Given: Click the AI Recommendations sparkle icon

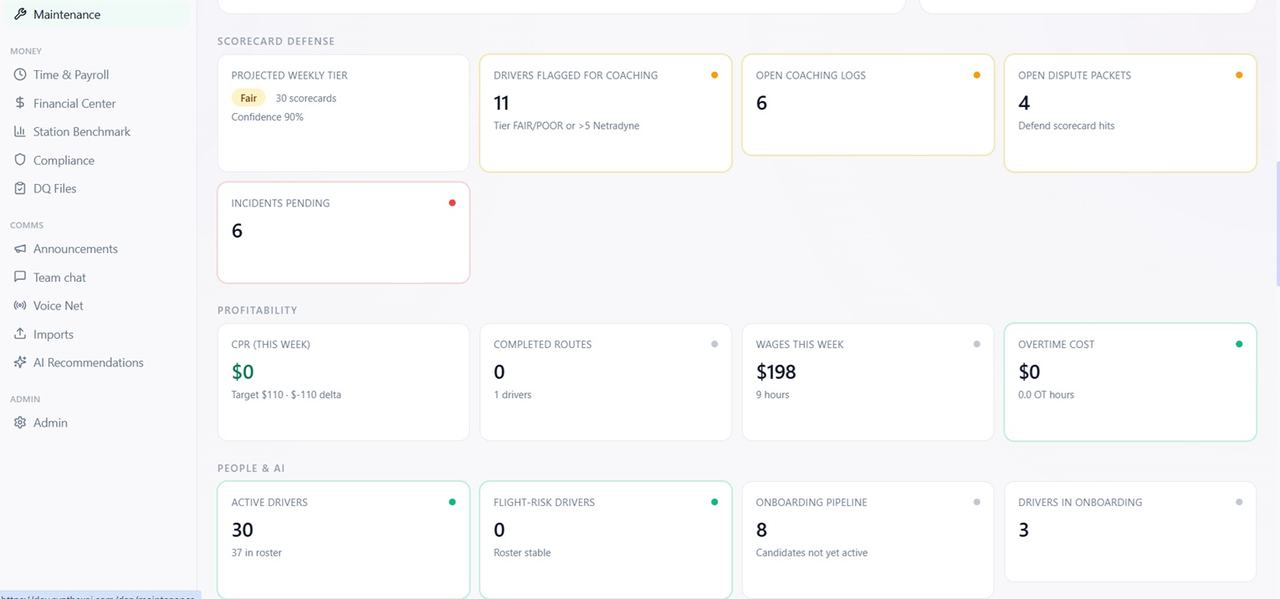Looking at the screenshot, I should pos(20,362).
